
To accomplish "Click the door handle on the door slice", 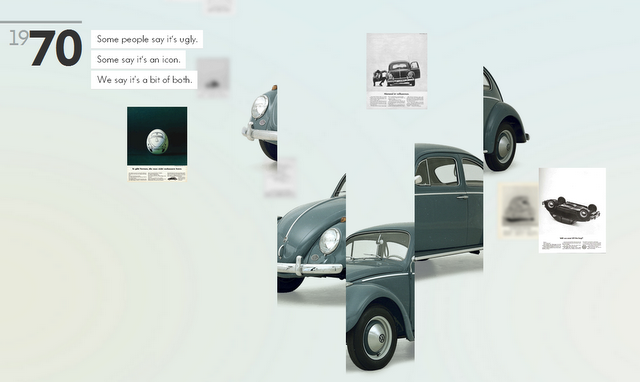I will pos(462,198).
